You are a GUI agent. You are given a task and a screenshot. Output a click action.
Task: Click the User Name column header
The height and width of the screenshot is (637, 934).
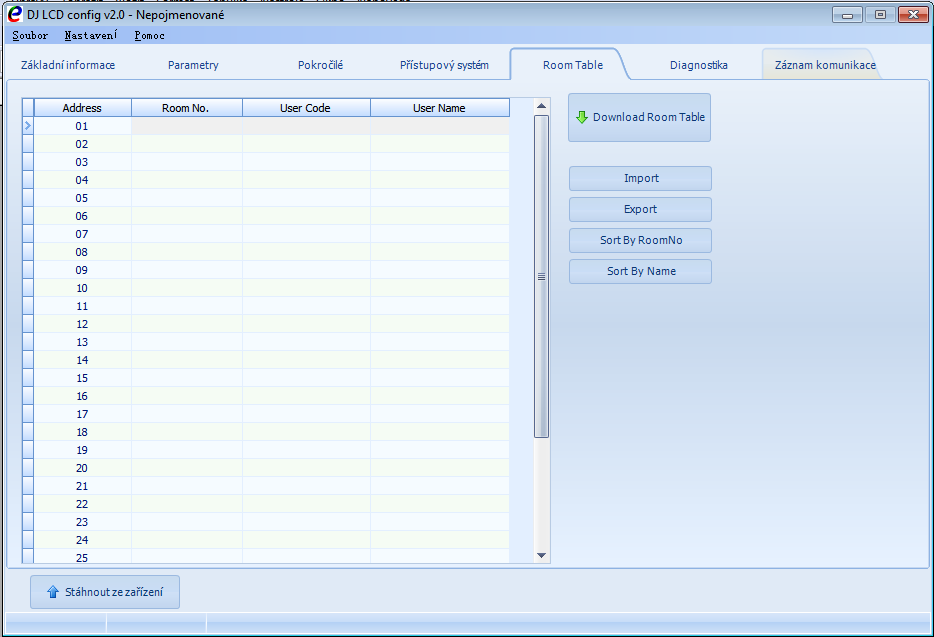(x=440, y=108)
